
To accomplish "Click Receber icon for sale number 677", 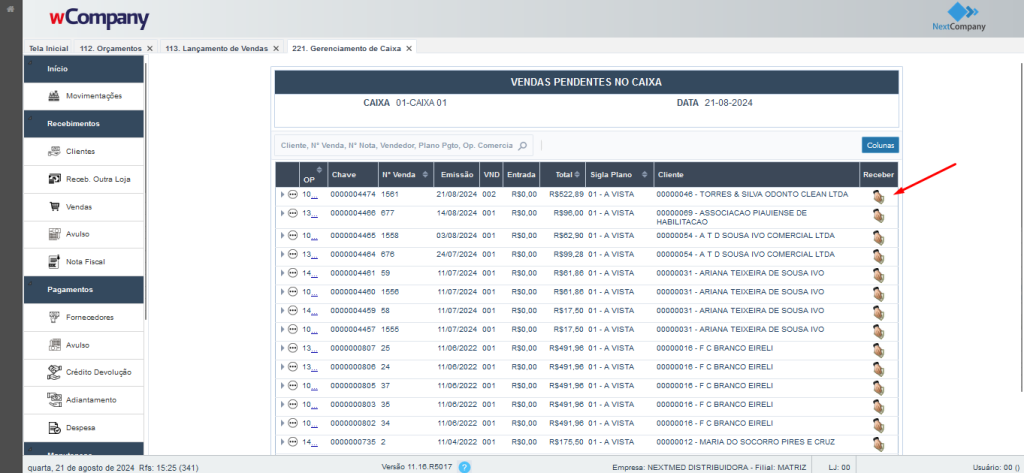I will click(x=878, y=217).
